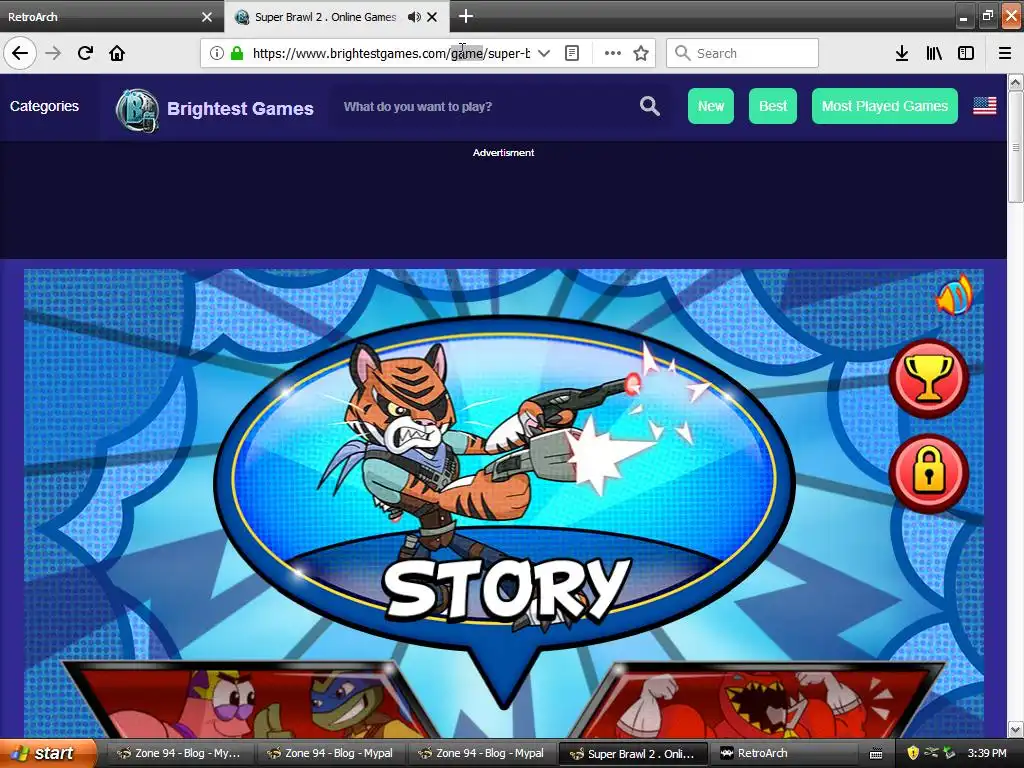Toggle the browser sidebar
The height and width of the screenshot is (768, 1024).
coord(966,53)
